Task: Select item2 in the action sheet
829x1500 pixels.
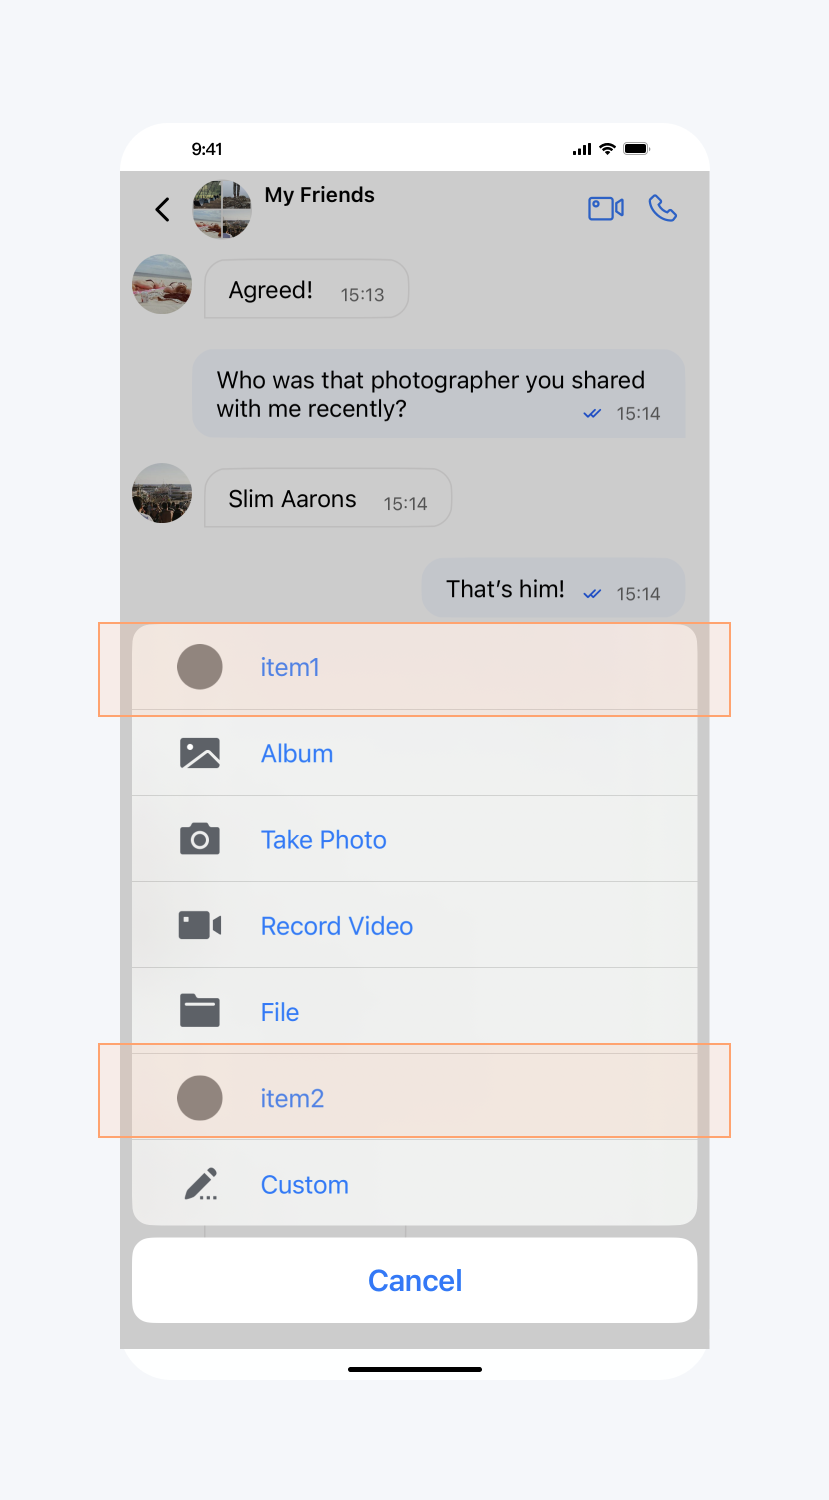Action: tap(292, 1099)
